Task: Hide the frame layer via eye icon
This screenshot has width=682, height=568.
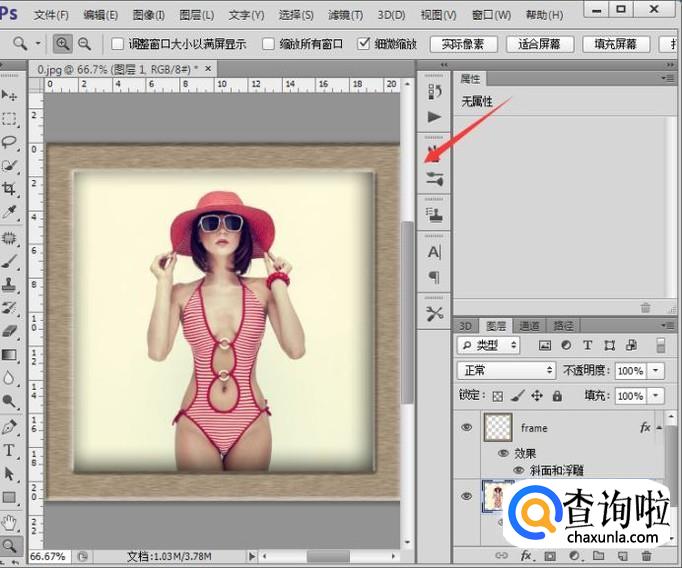Action: pyautogui.click(x=466, y=427)
